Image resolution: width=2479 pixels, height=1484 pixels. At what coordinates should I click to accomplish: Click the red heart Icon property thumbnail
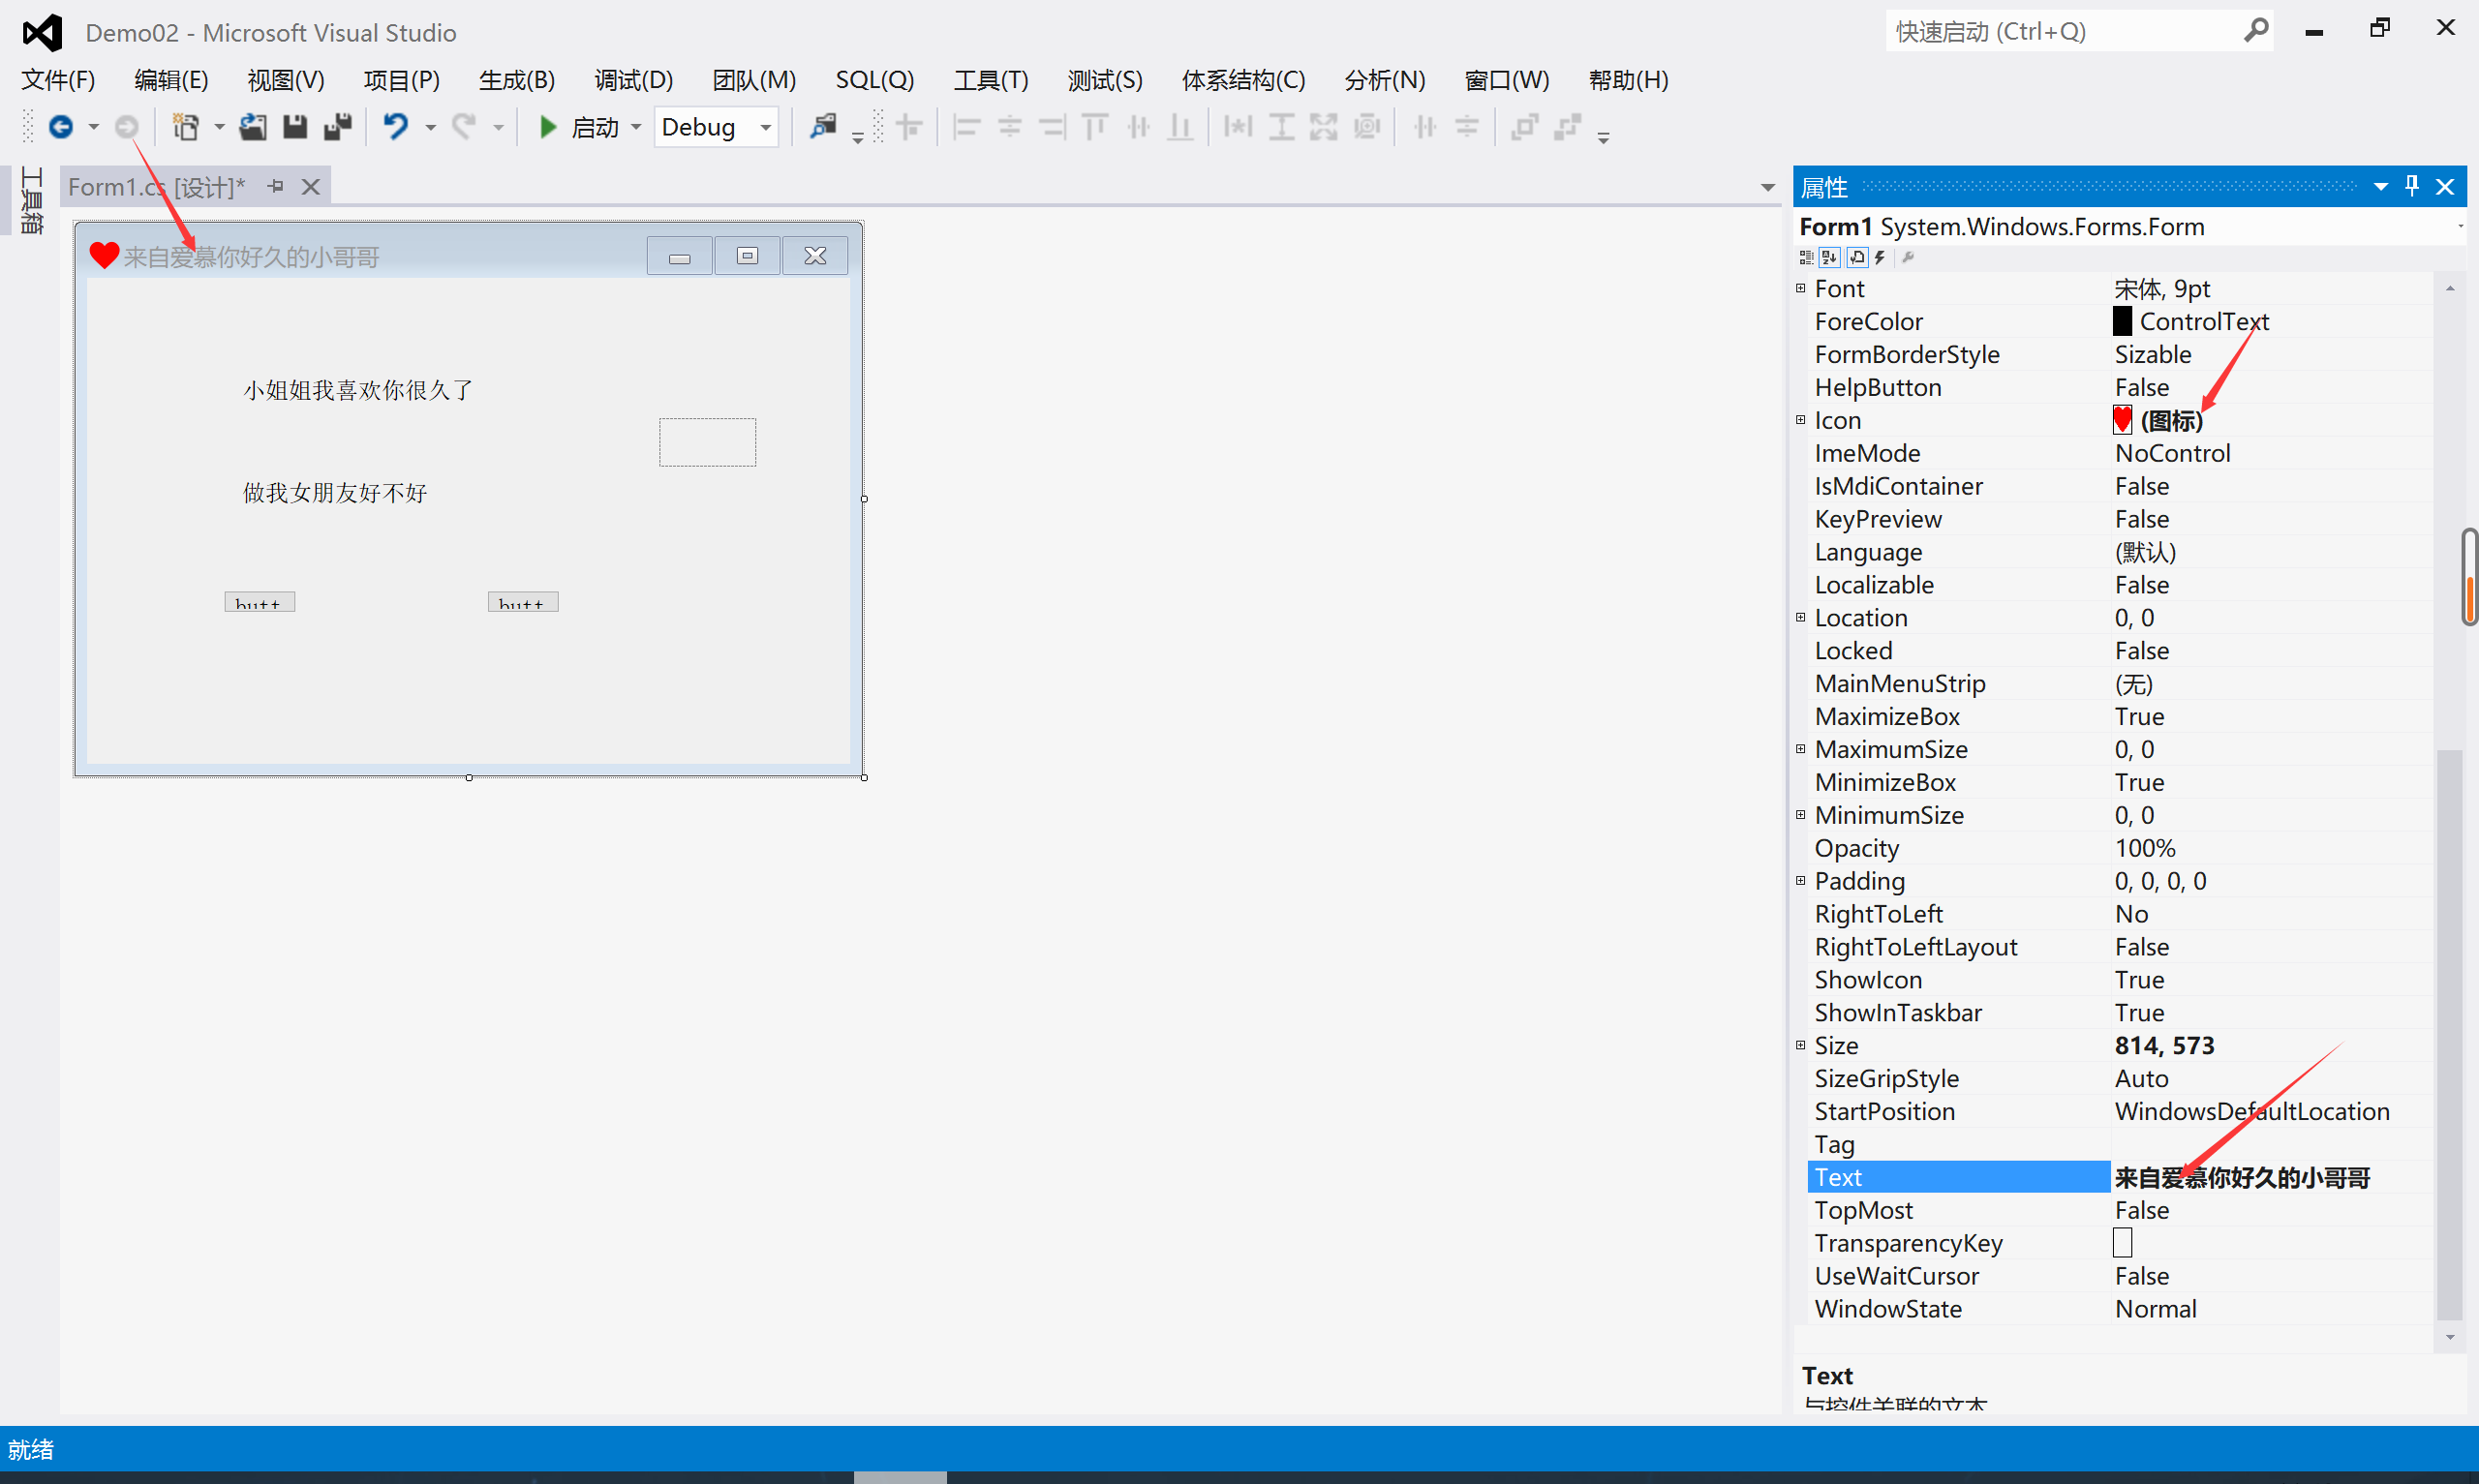(2122, 420)
